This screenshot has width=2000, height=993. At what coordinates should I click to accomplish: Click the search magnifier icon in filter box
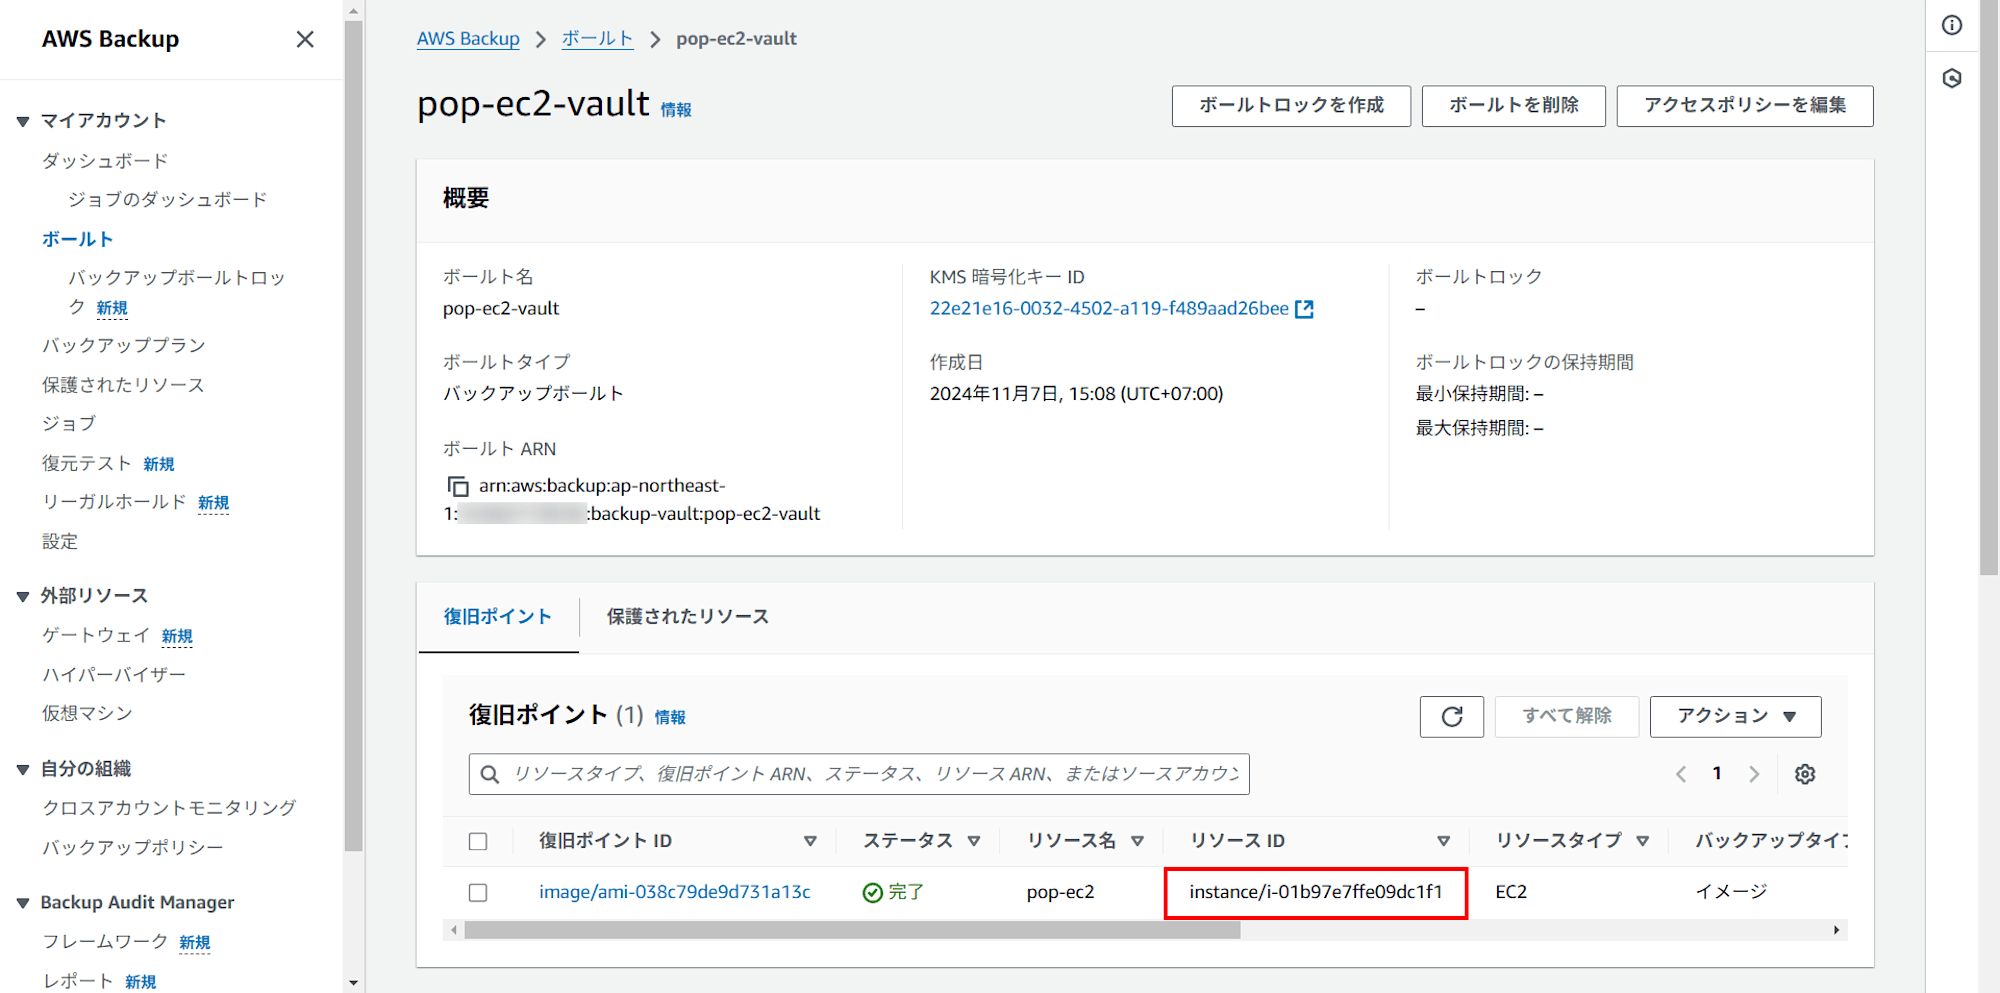click(x=490, y=774)
